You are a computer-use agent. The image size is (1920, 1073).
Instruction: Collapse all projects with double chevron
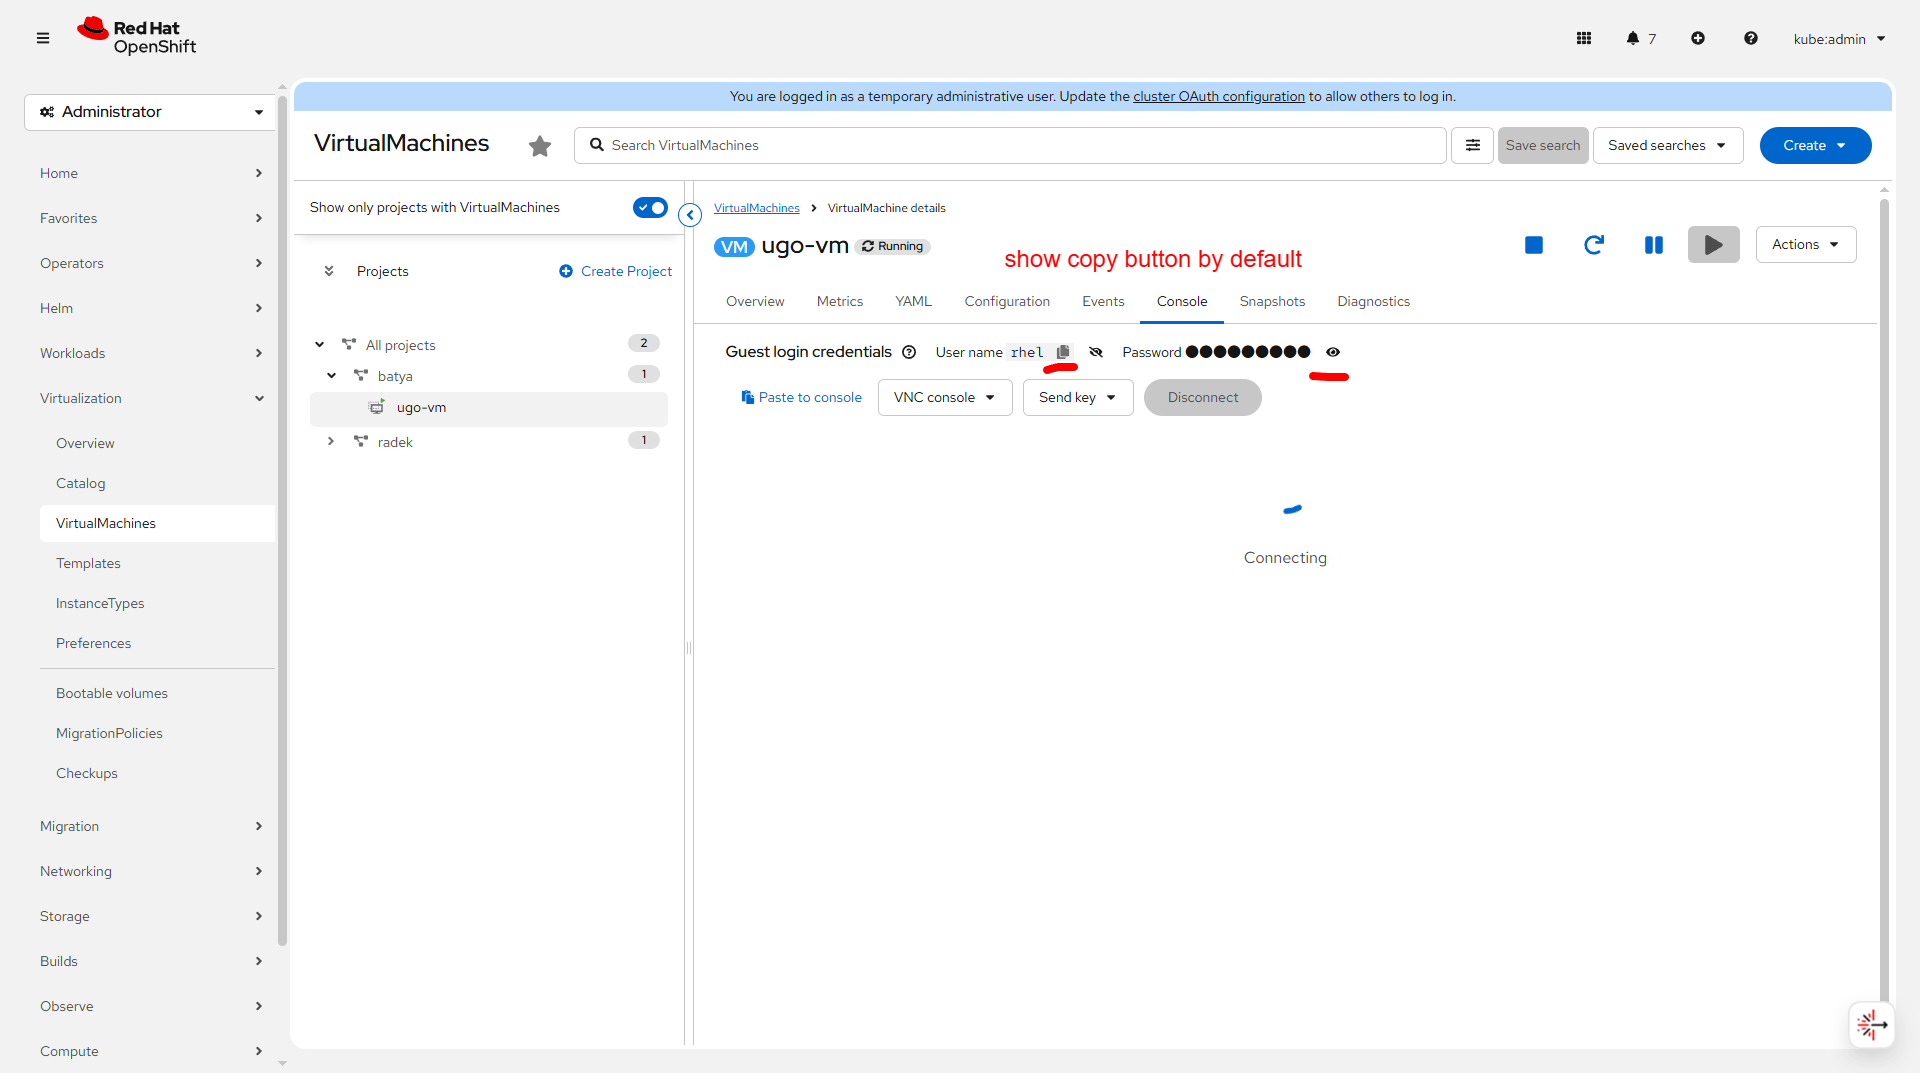pyautogui.click(x=329, y=271)
